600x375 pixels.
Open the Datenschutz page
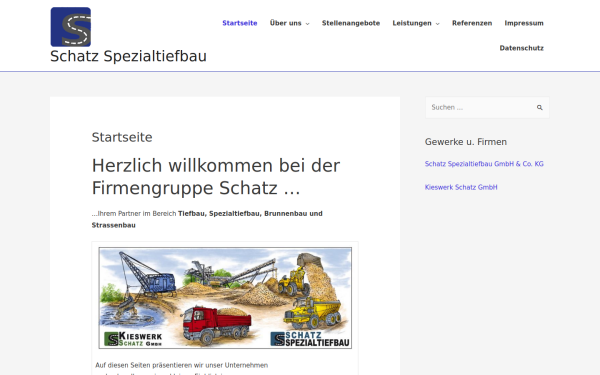[522, 48]
